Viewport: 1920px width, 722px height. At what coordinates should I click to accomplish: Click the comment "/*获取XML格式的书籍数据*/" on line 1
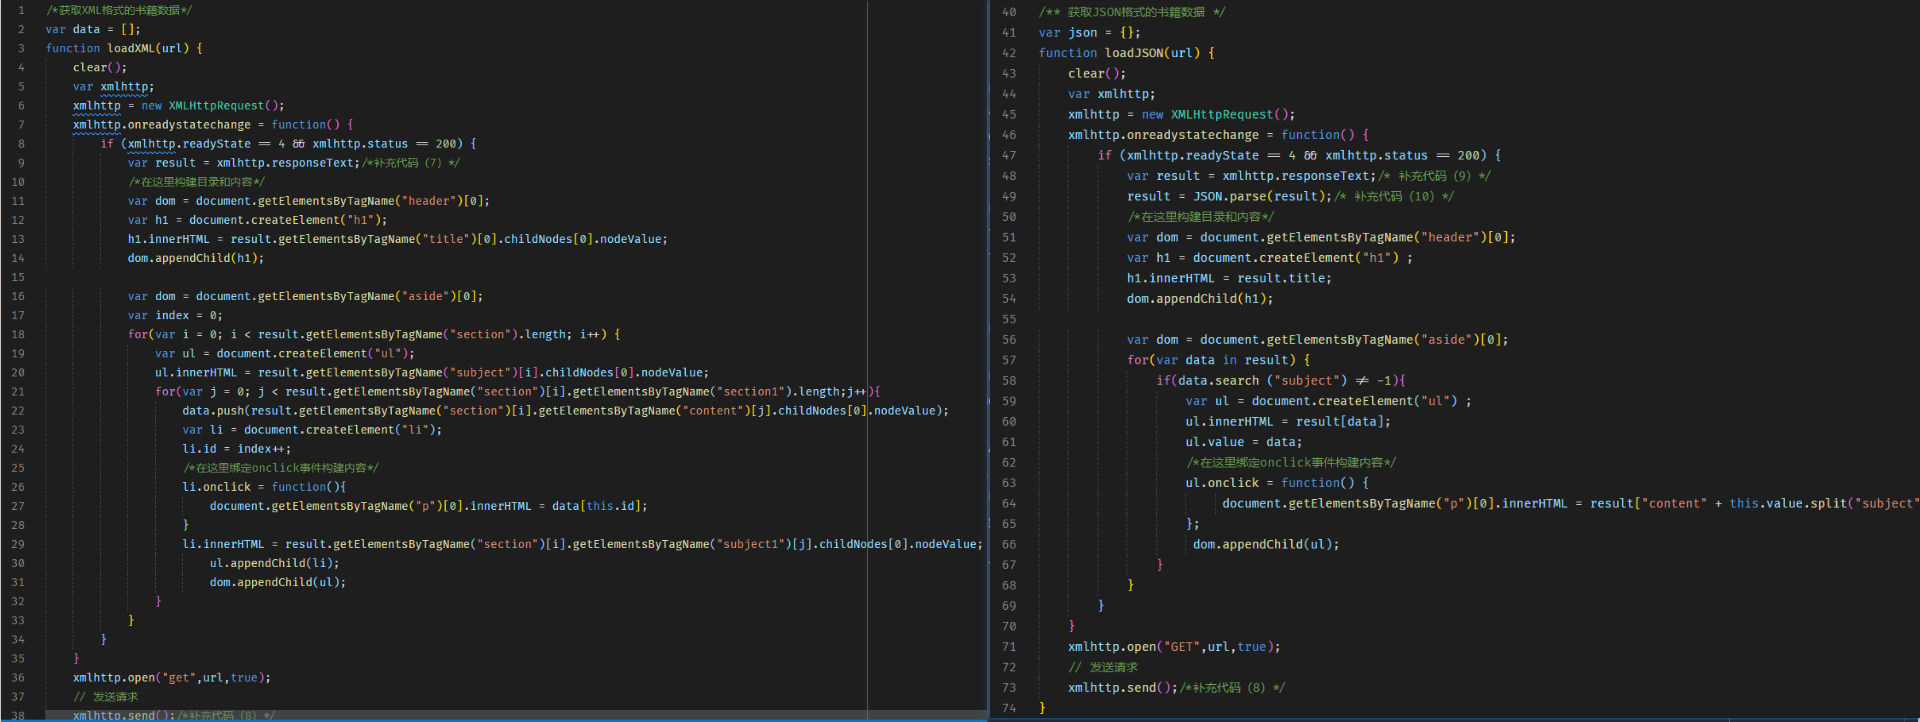coord(119,10)
